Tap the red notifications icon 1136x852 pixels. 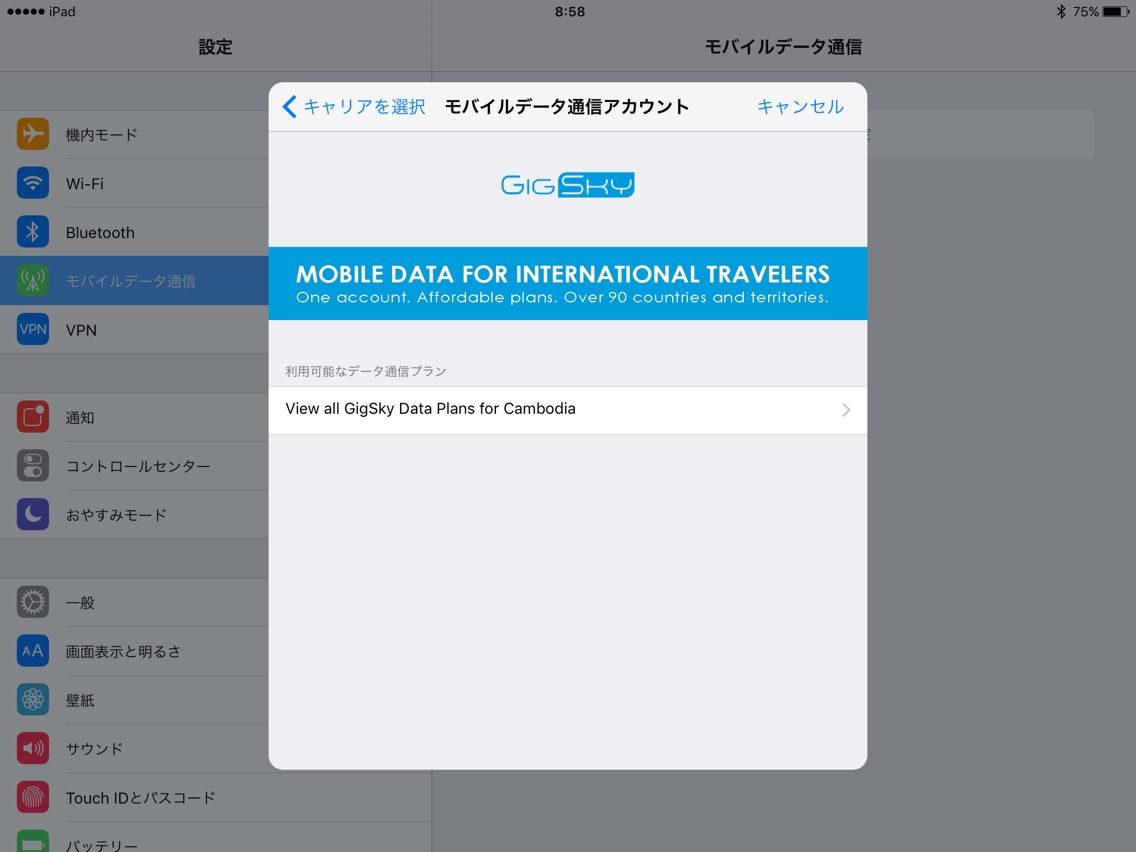pyautogui.click(x=33, y=417)
